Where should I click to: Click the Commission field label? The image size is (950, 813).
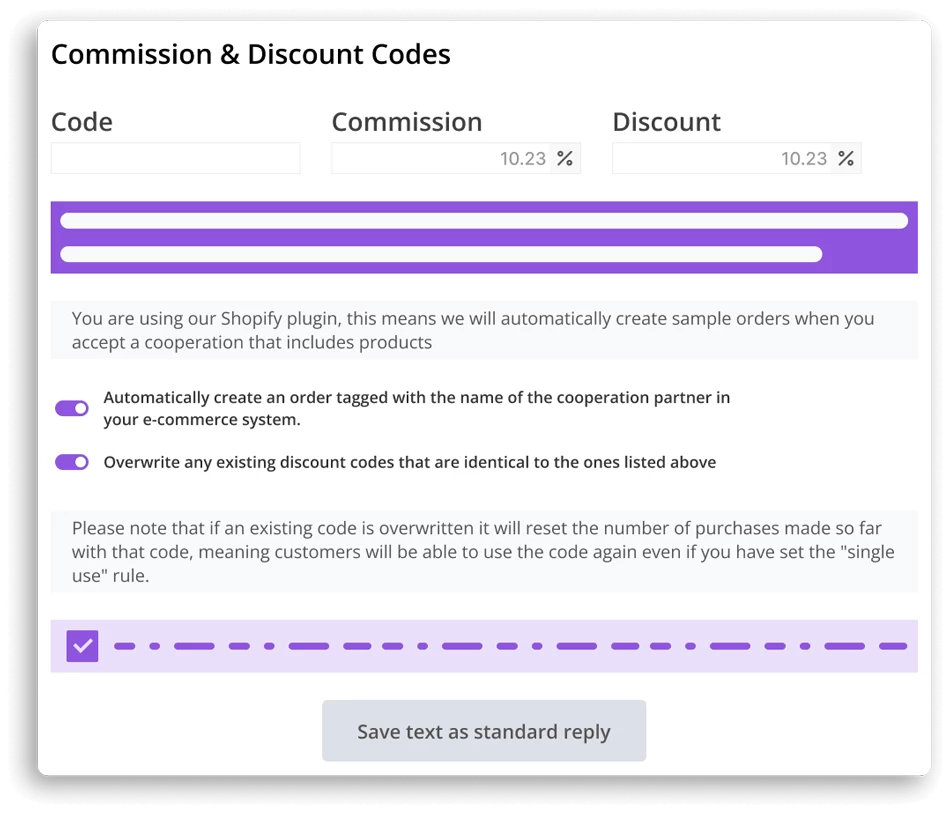coord(407,122)
